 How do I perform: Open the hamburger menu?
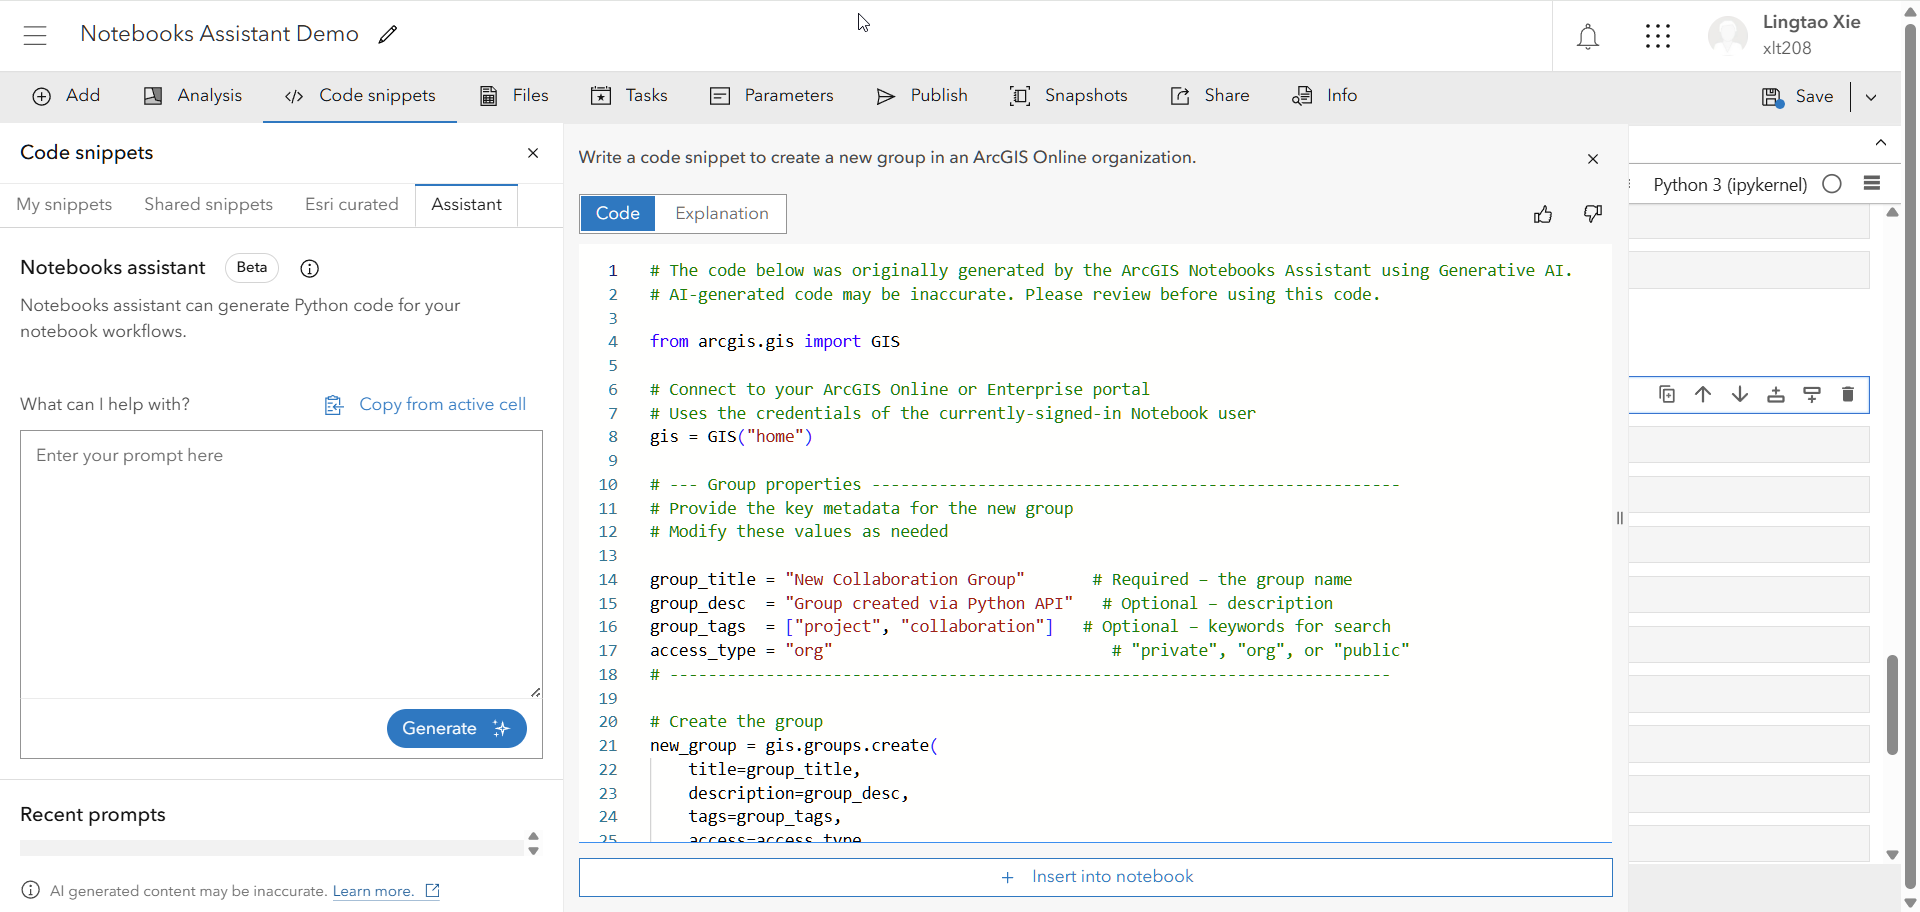point(35,35)
